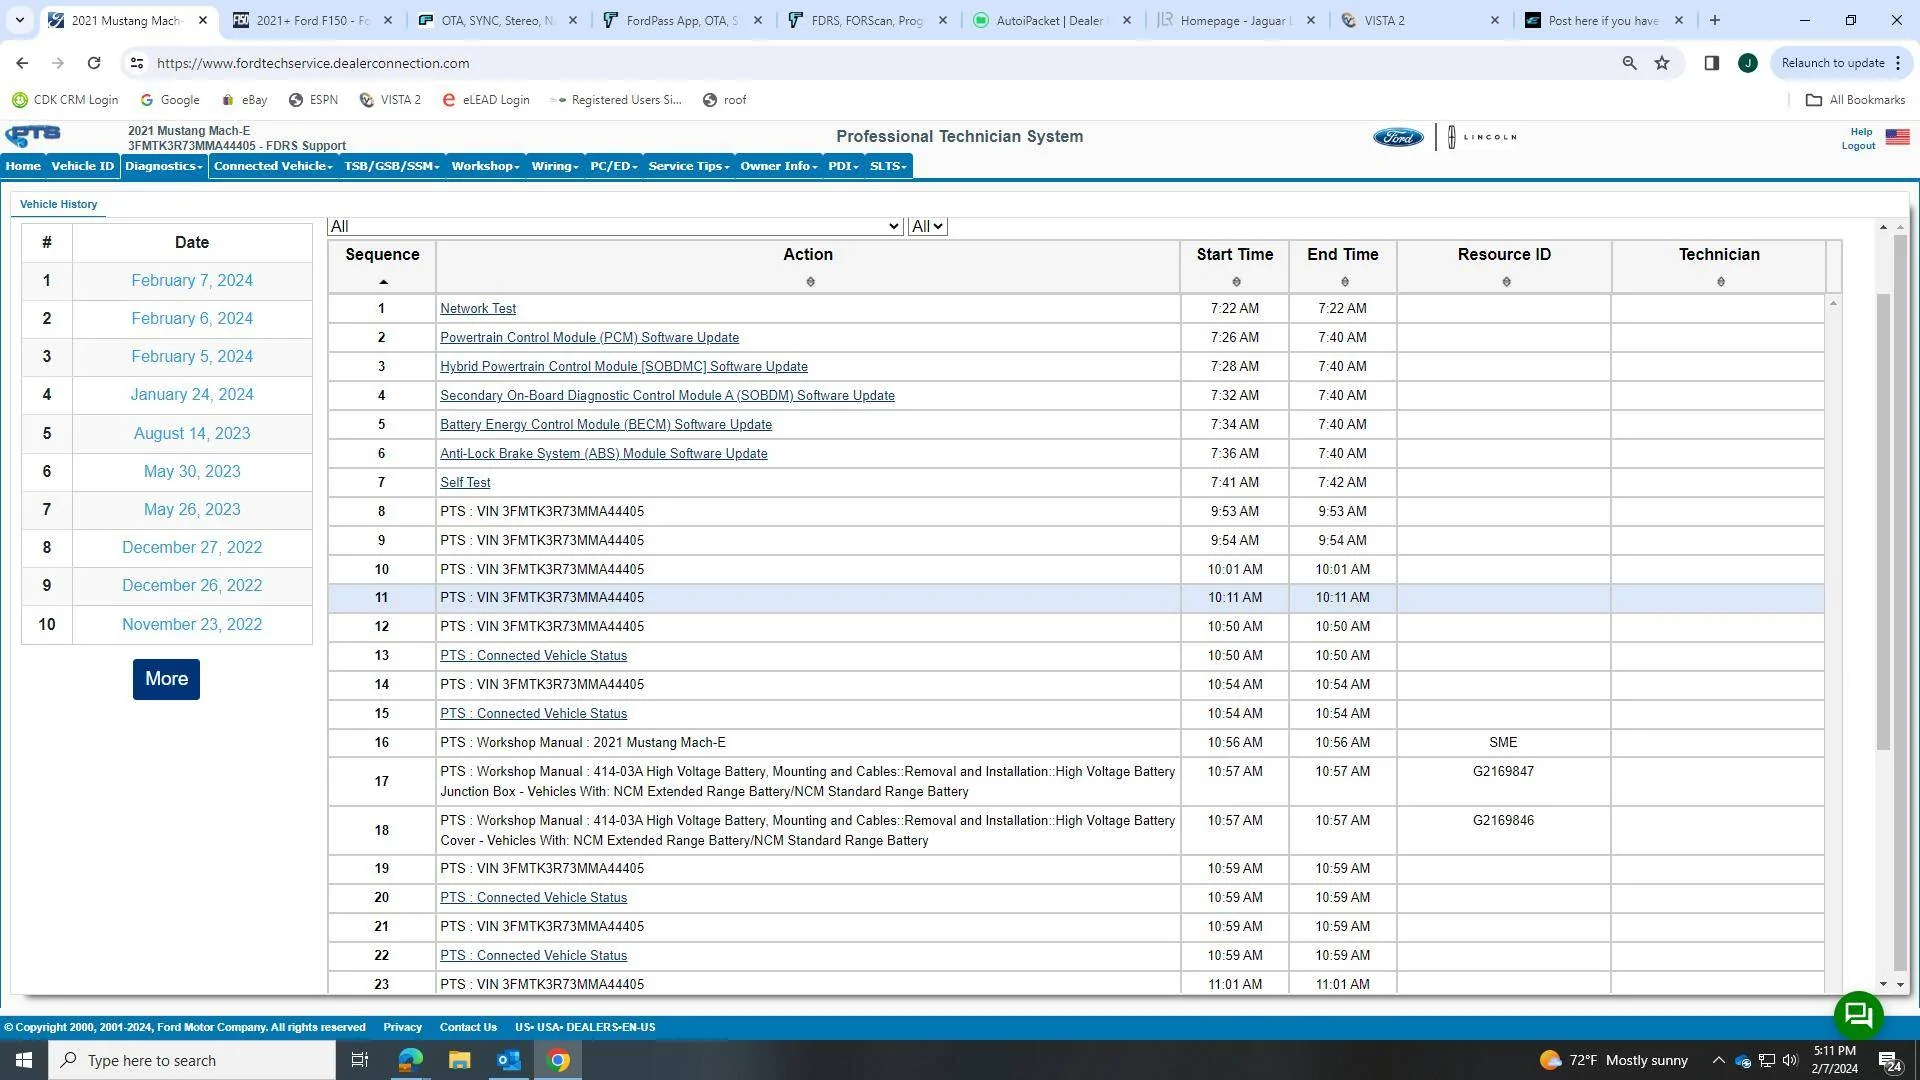Click the US flag language icon
Image resolution: width=1920 pixels, height=1080 pixels.
[x=1897, y=137]
